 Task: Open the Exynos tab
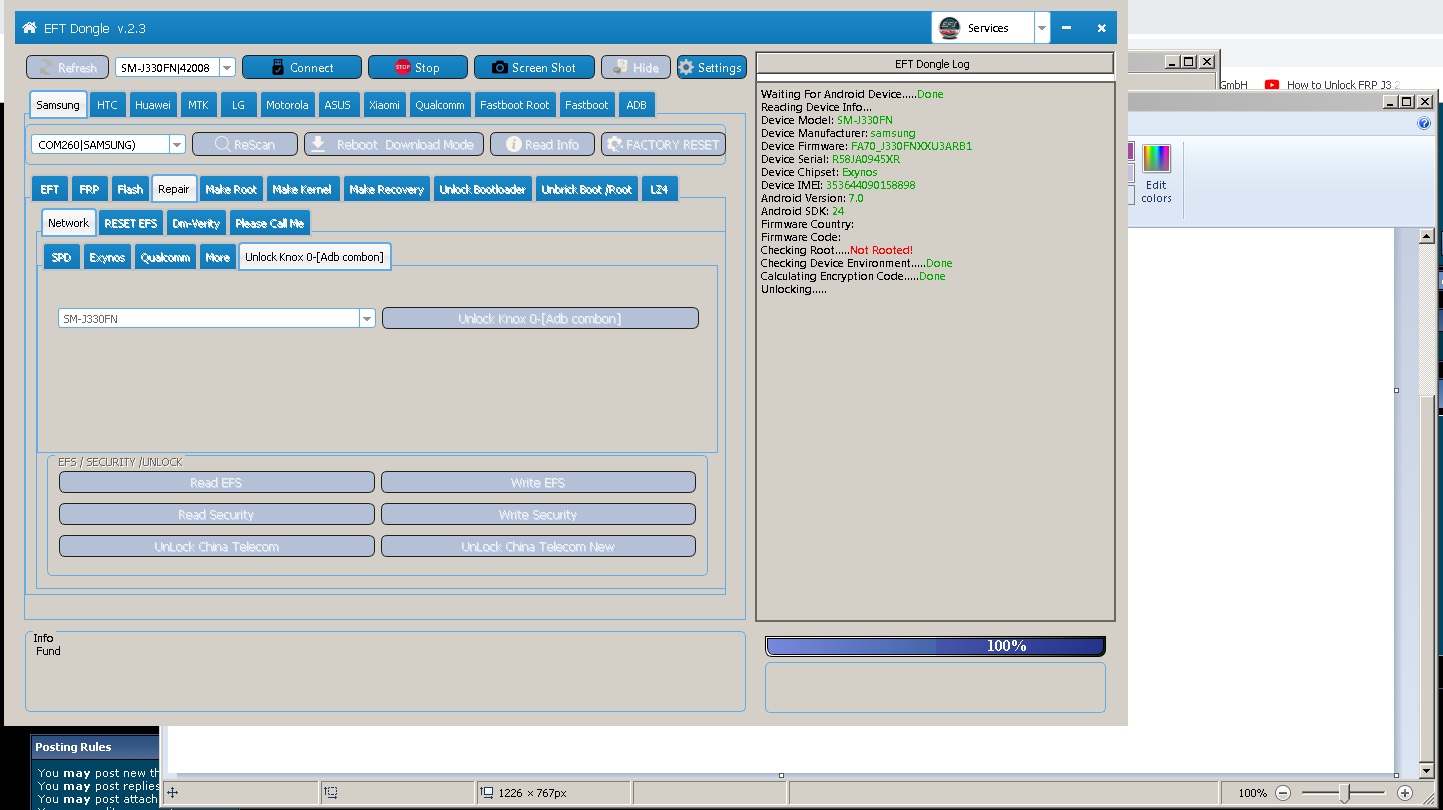tap(107, 257)
